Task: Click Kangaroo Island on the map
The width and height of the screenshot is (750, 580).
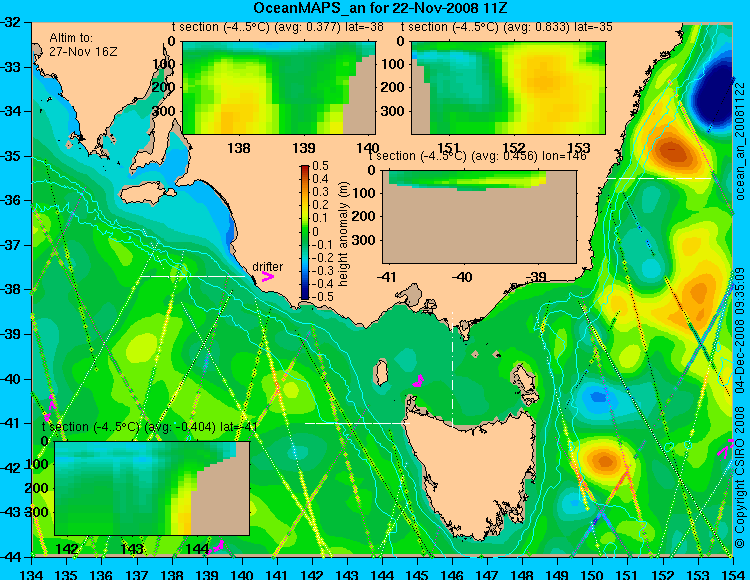Action: pyautogui.click(x=147, y=194)
